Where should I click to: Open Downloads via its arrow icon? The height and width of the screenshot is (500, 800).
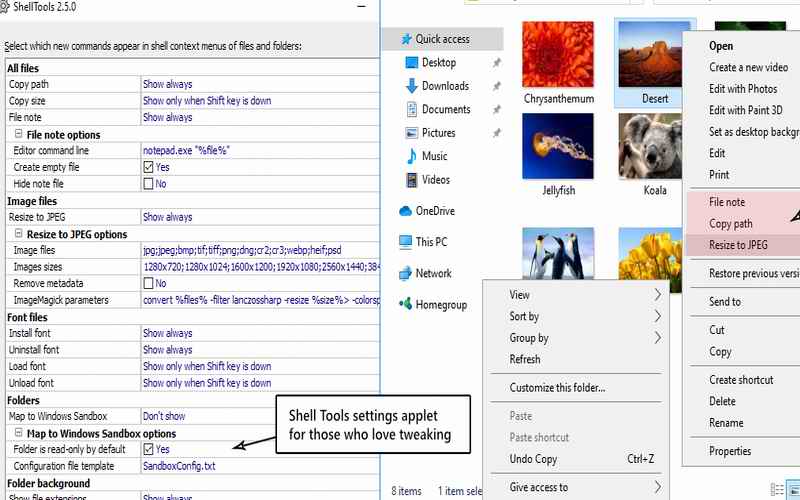(x=411, y=86)
